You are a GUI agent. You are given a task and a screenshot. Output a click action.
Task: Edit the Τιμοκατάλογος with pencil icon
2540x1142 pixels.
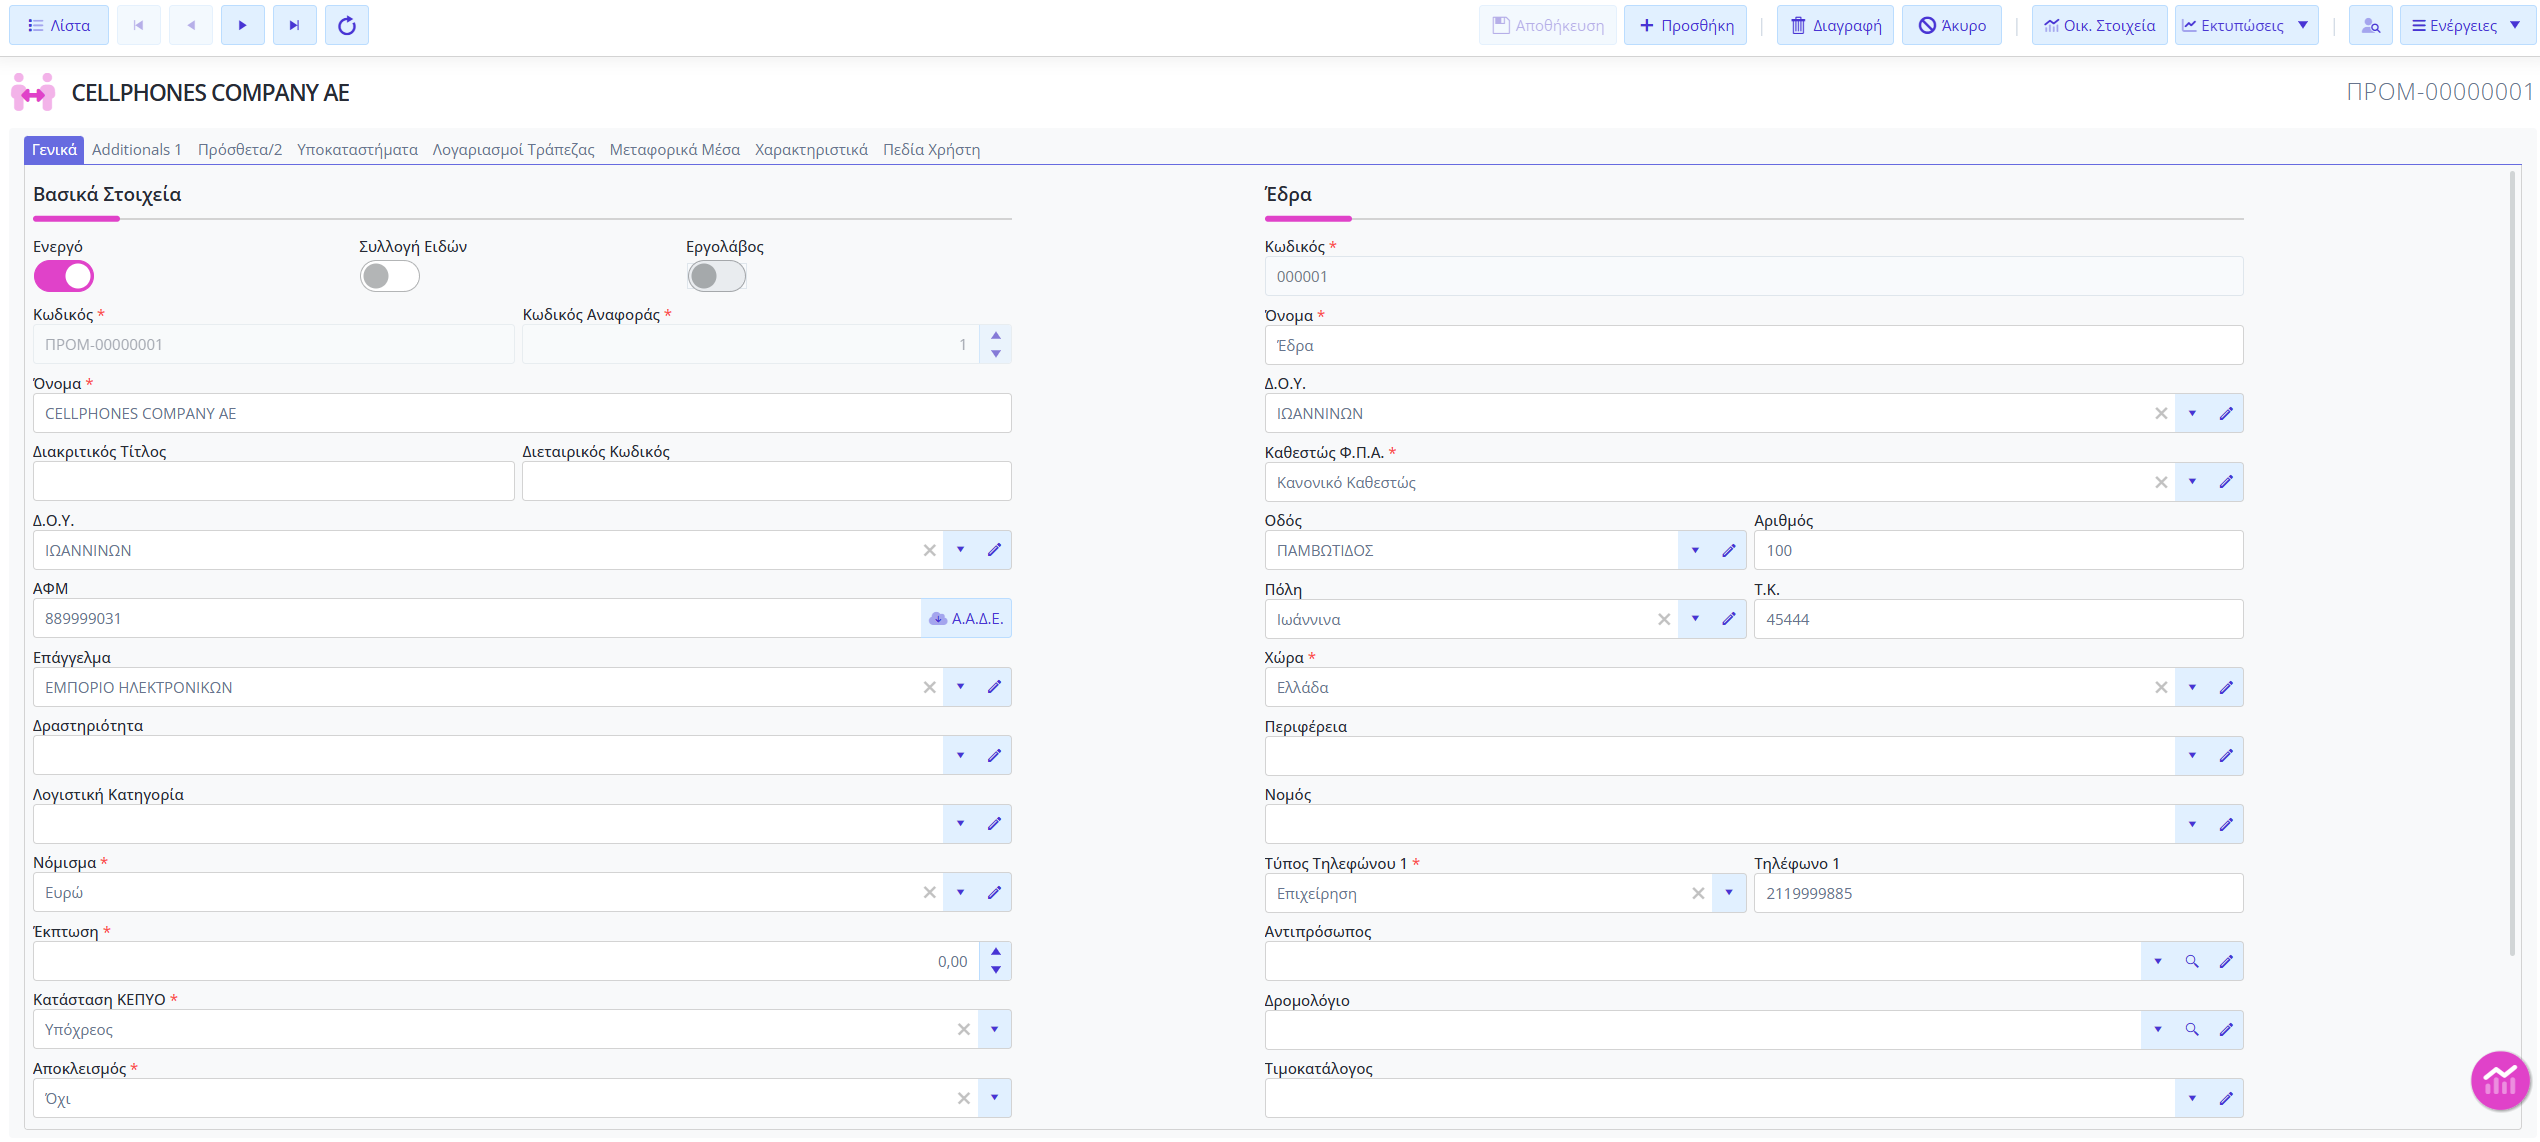(2227, 1098)
